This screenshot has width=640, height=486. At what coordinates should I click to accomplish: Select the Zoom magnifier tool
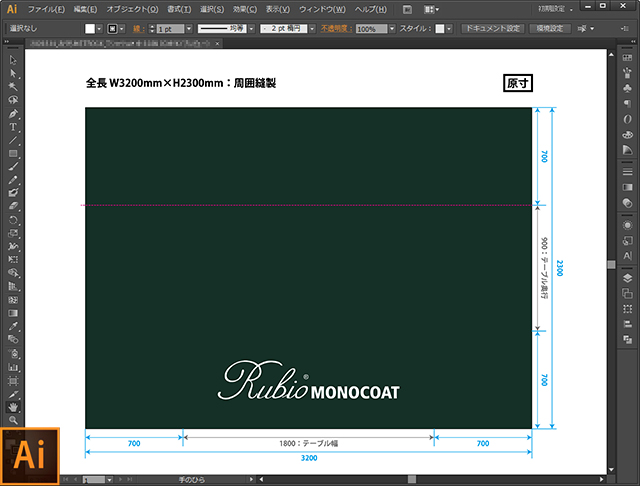[x=13, y=420]
